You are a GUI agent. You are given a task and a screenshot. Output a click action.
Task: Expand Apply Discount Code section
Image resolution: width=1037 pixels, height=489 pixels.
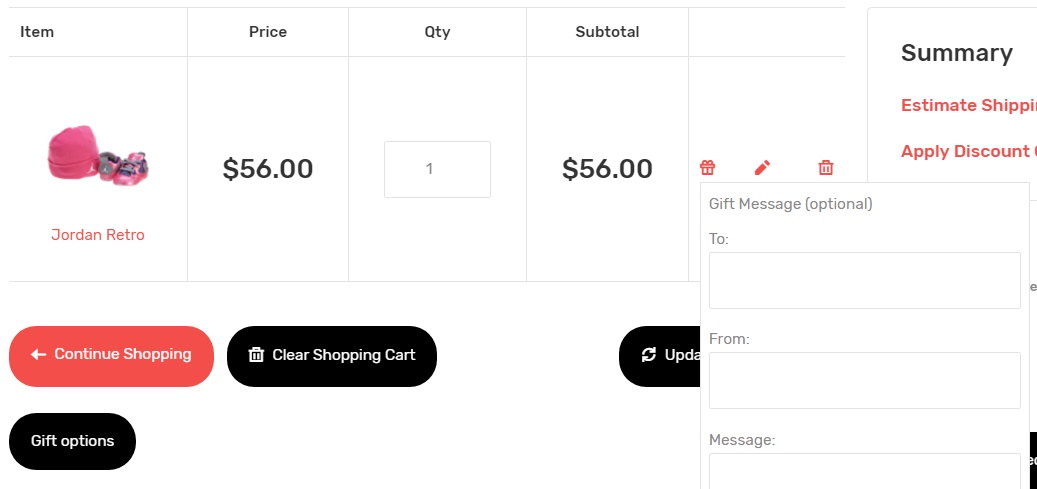[x=968, y=152]
